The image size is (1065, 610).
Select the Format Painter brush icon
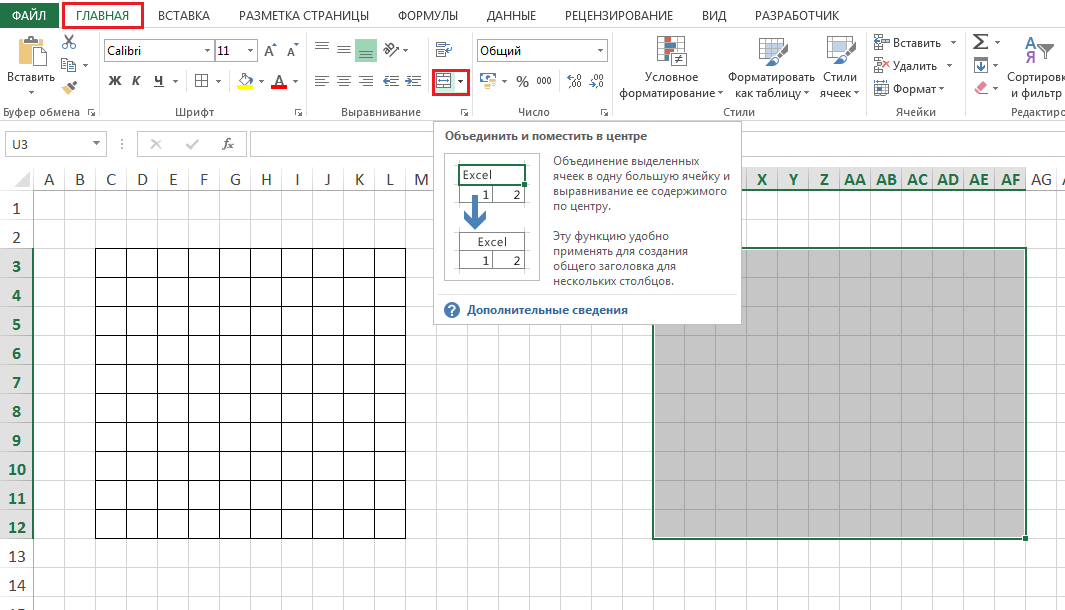tap(69, 88)
